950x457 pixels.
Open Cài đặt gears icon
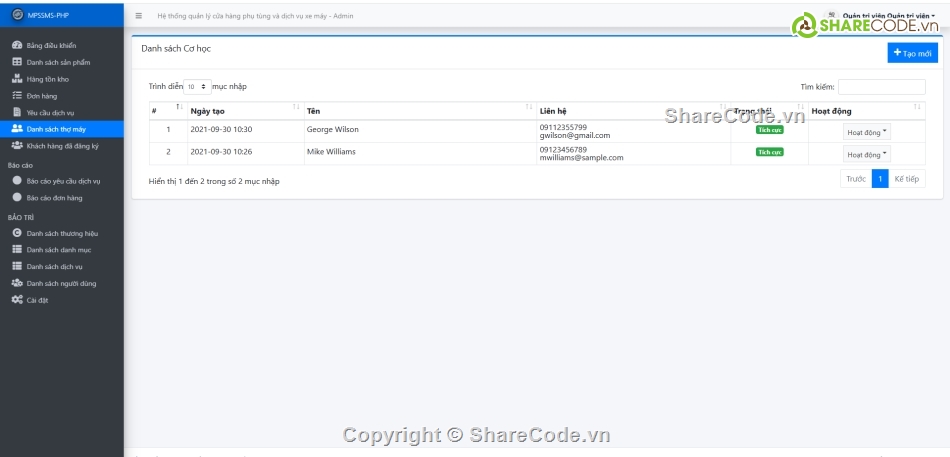coord(17,300)
